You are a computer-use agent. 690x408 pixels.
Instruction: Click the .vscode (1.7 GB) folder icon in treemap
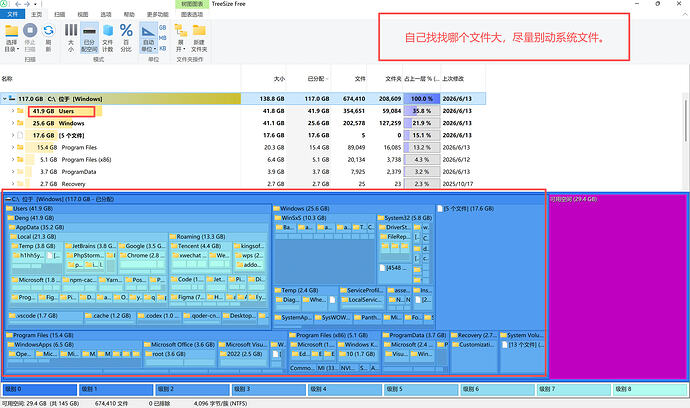click(12, 316)
